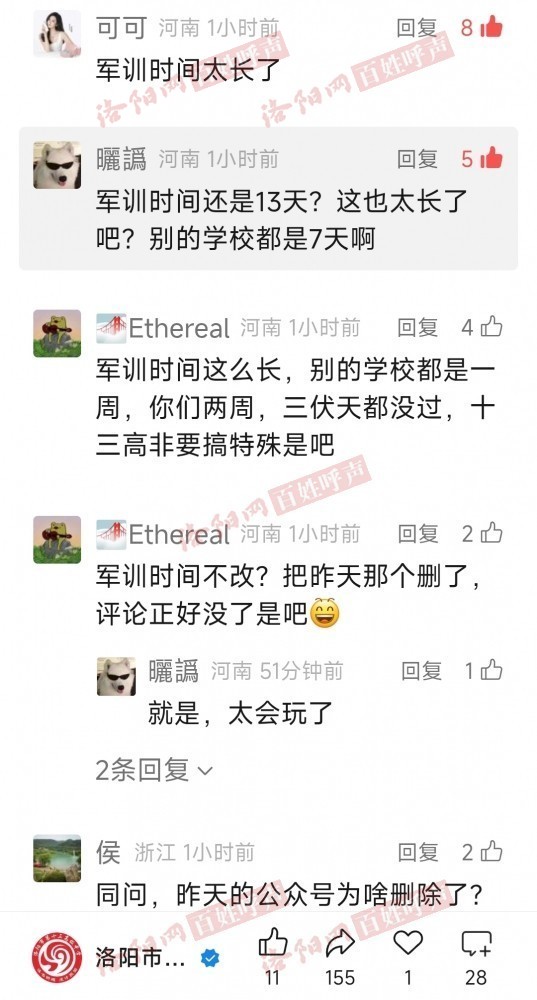Like Ethereal's comment with 4 likes
This screenshot has height=1000, width=537.
tap(492, 327)
